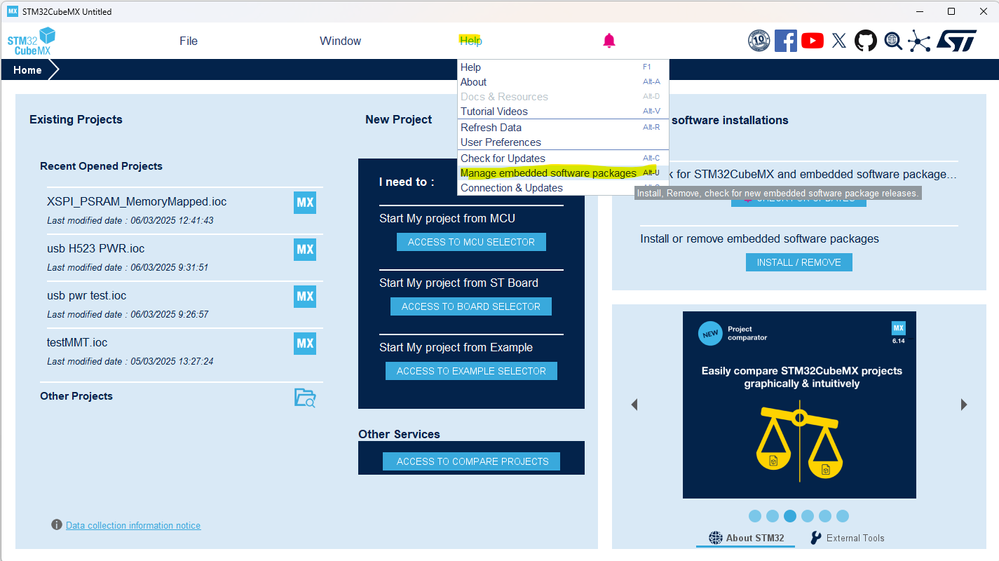Image resolution: width=999 pixels, height=561 pixels.
Task: Select Manage embedded software packages
Action: 563,173
